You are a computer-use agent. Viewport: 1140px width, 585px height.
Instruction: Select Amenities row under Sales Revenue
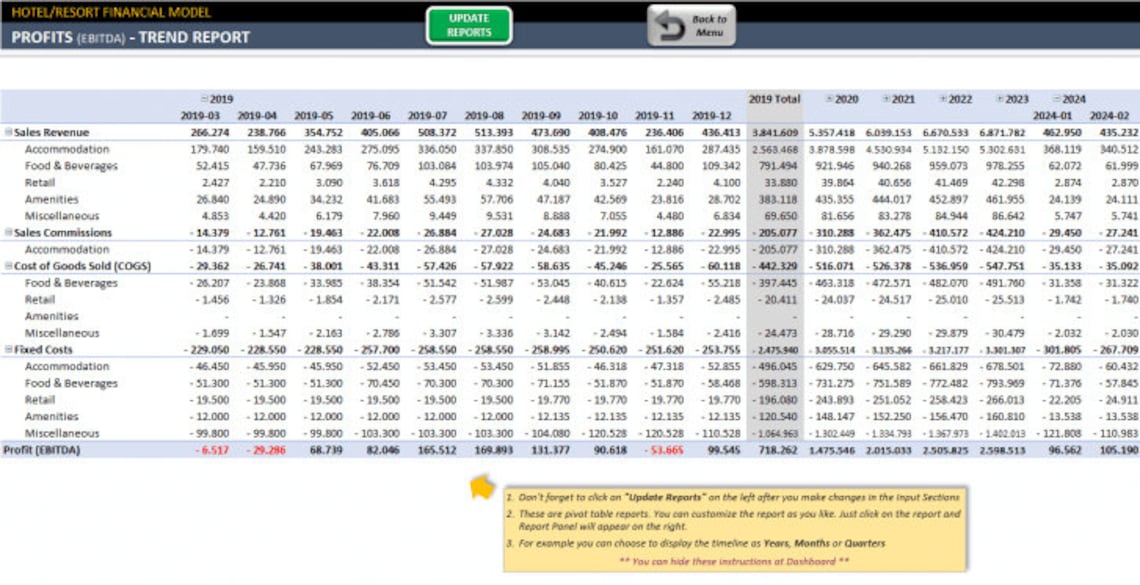(x=52, y=199)
